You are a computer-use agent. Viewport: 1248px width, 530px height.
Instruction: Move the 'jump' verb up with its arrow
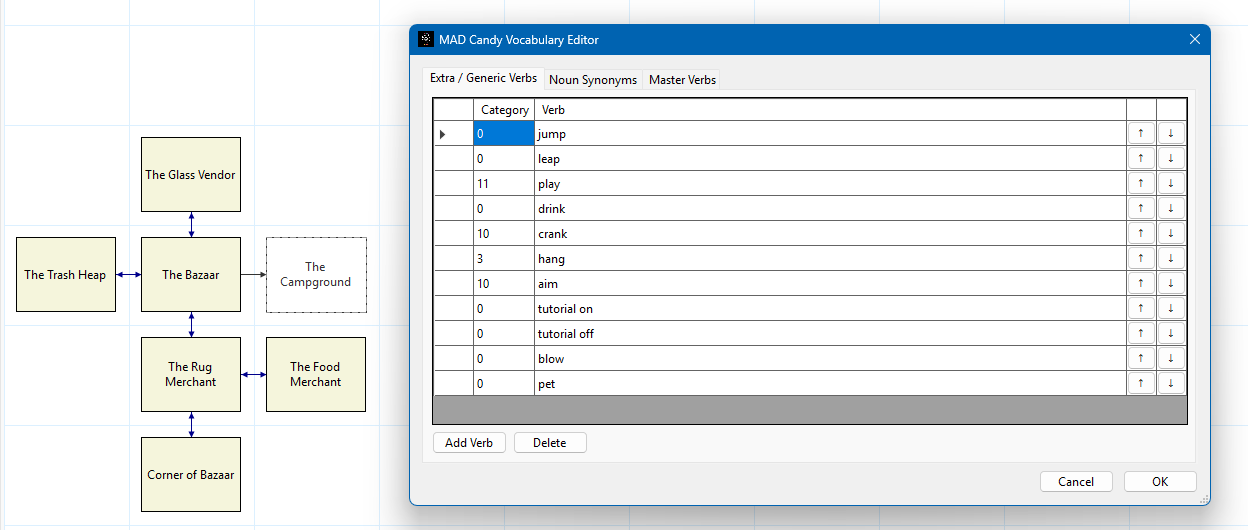pos(1141,134)
